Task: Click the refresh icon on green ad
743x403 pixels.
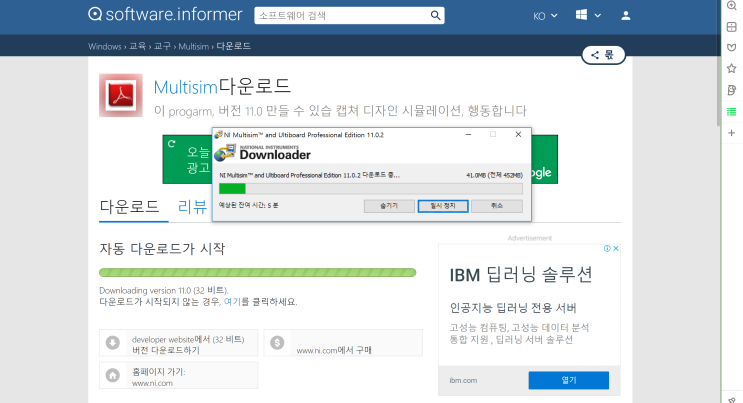Action: 172,143
